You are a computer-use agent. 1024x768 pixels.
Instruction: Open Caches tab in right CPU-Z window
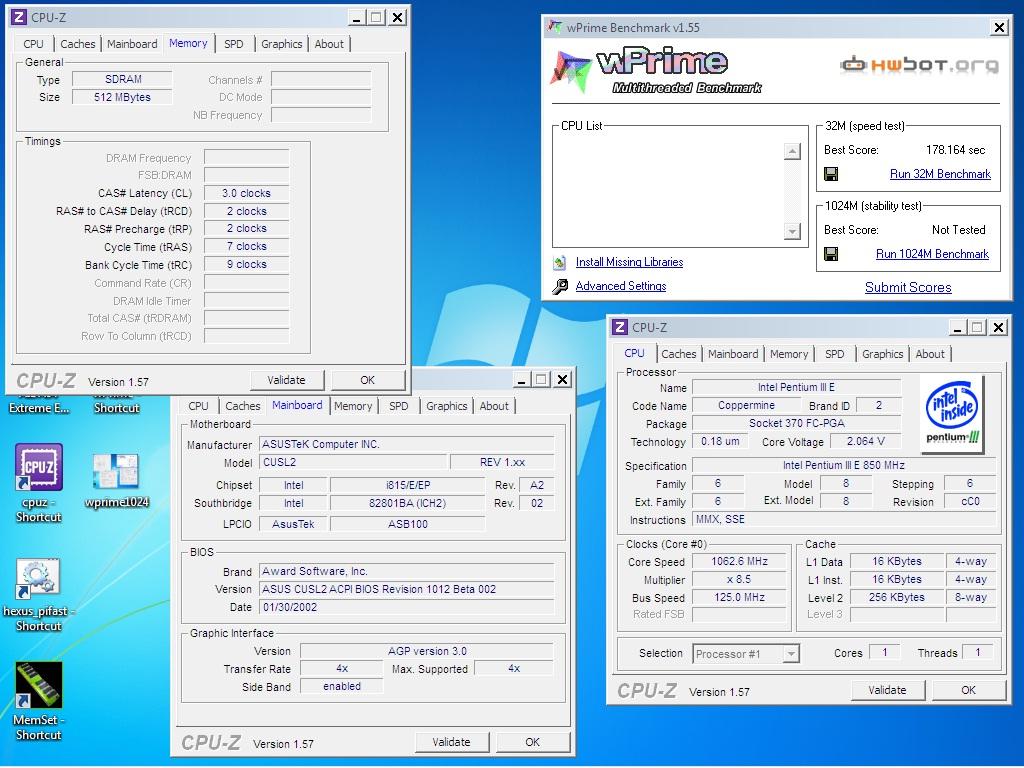(679, 354)
